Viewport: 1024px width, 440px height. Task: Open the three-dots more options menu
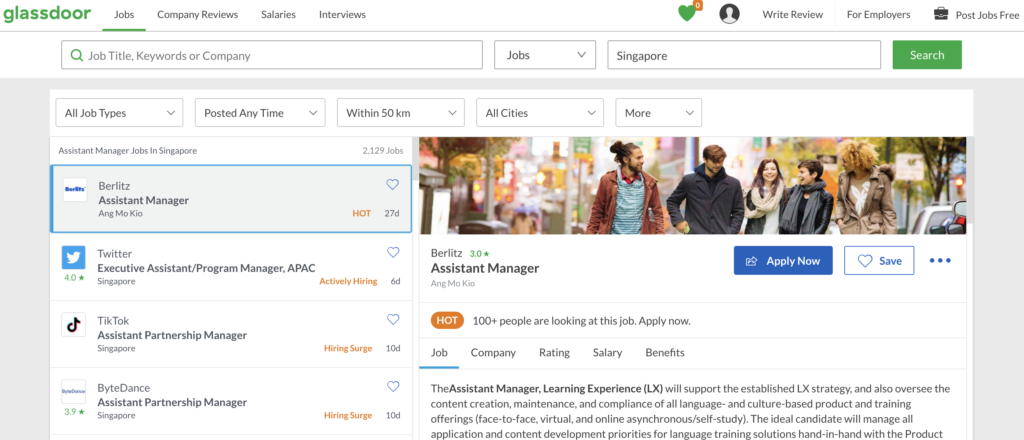tap(940, 260)
